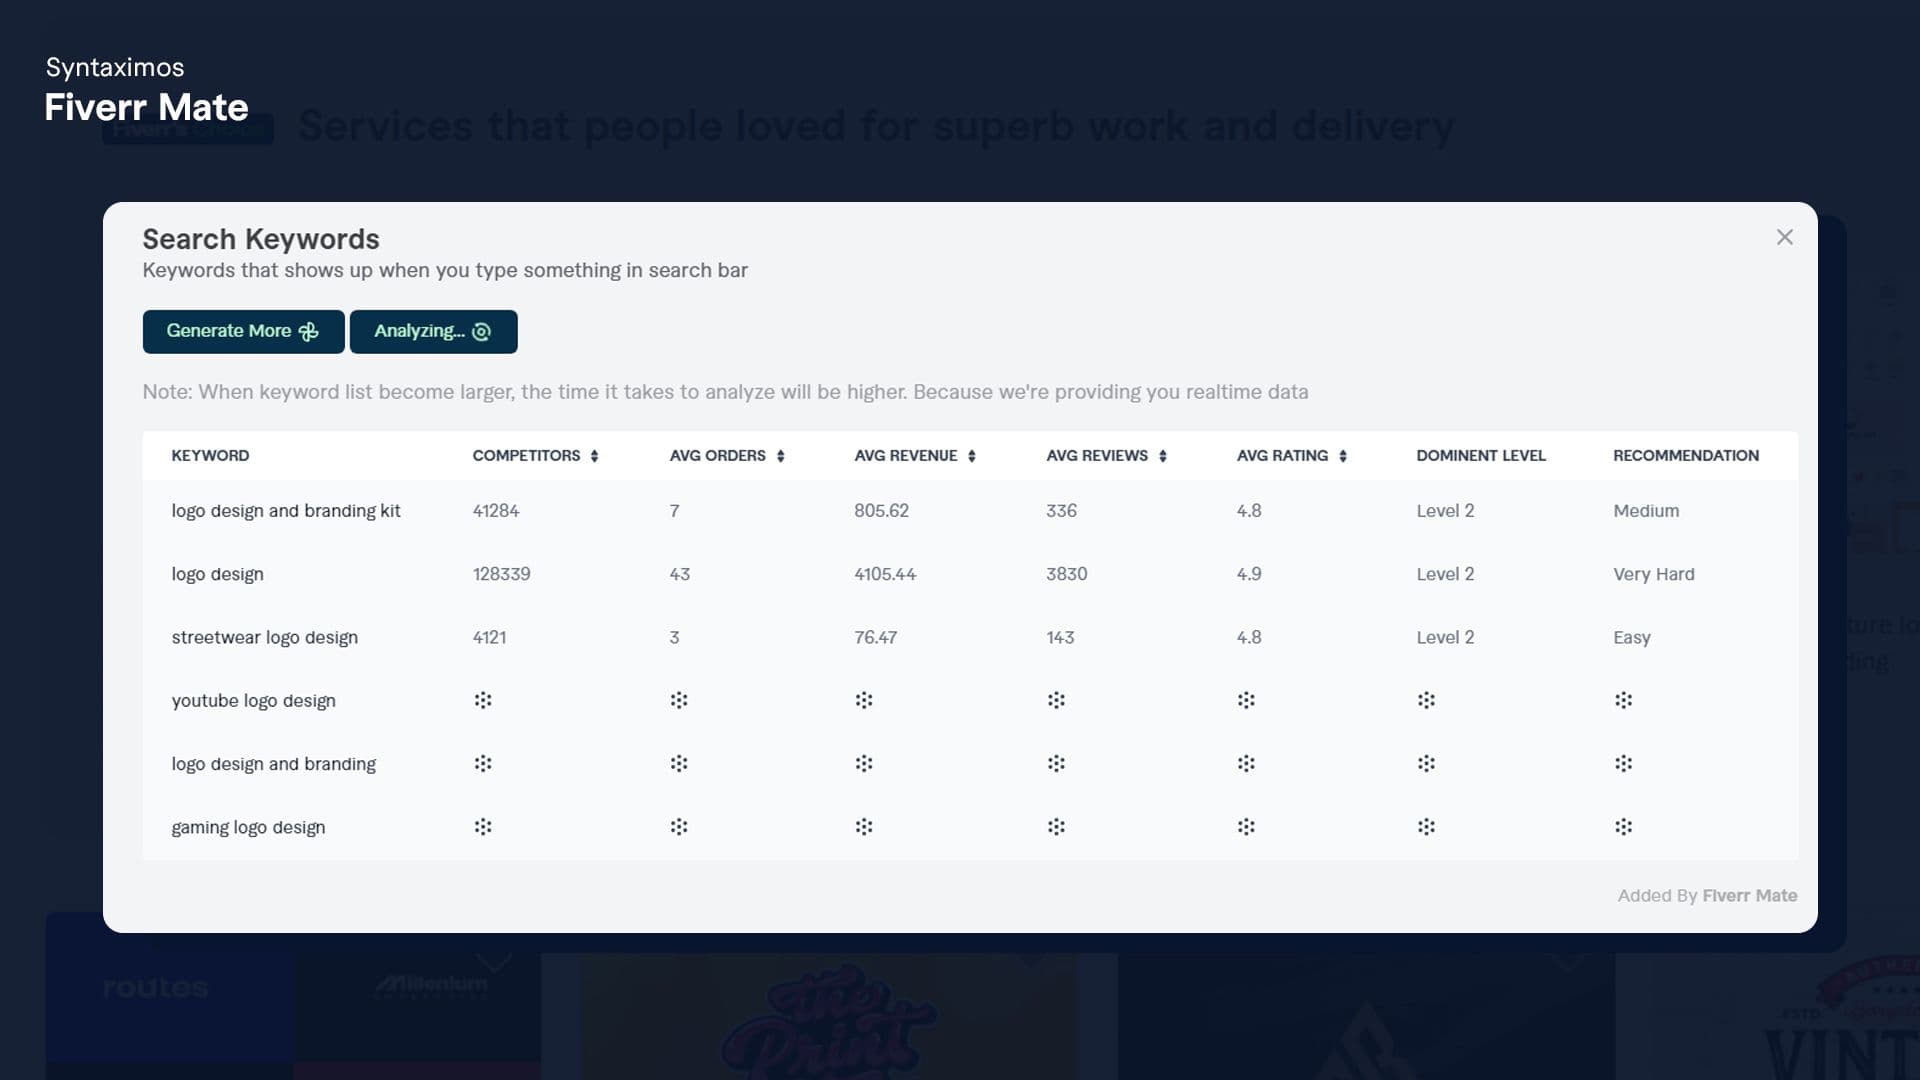This screenshot has height=1080, width=1920.
Task: Sort by Avg Revenue column arrows
Action: [971, 456]
